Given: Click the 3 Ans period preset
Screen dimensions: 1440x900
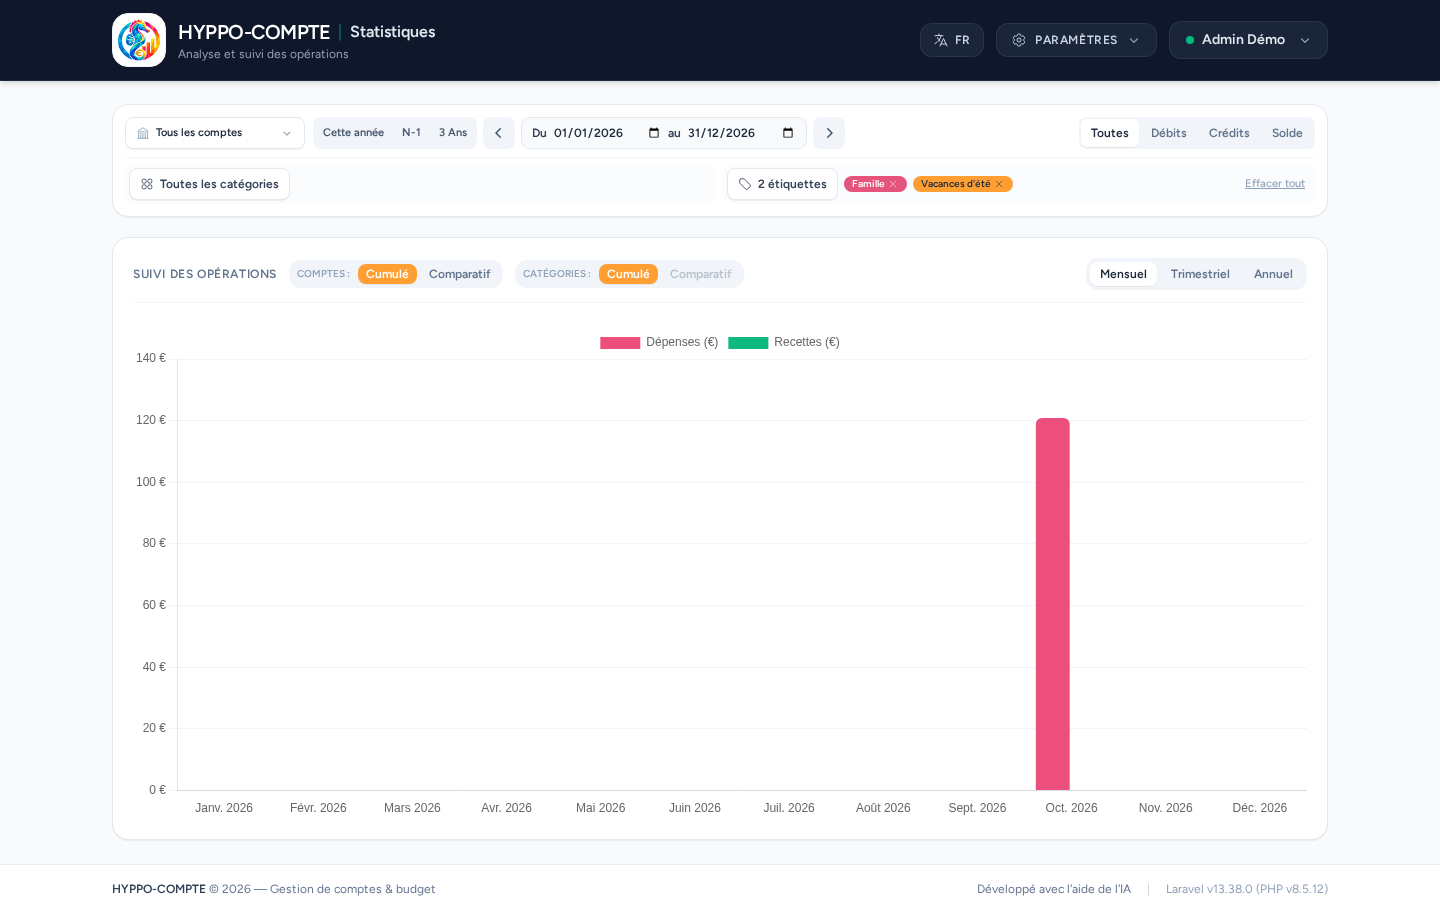Looking at the screenshot, I should (x=453, y=133).
